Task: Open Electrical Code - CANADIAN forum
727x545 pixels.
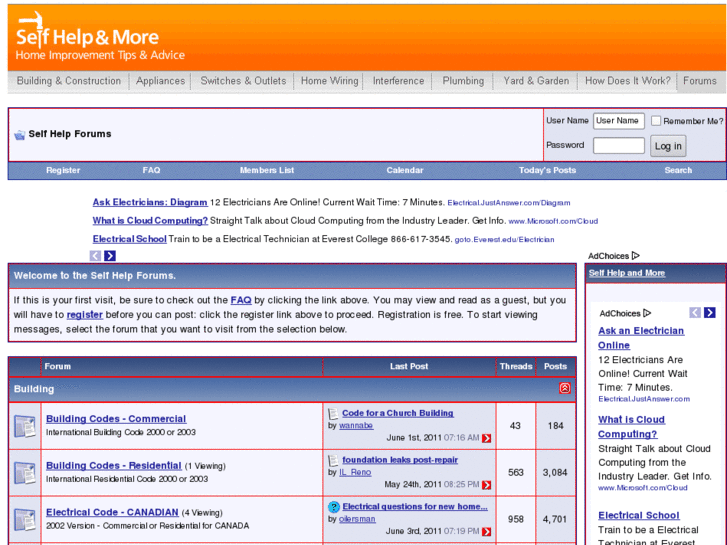Action: point(112,513)
